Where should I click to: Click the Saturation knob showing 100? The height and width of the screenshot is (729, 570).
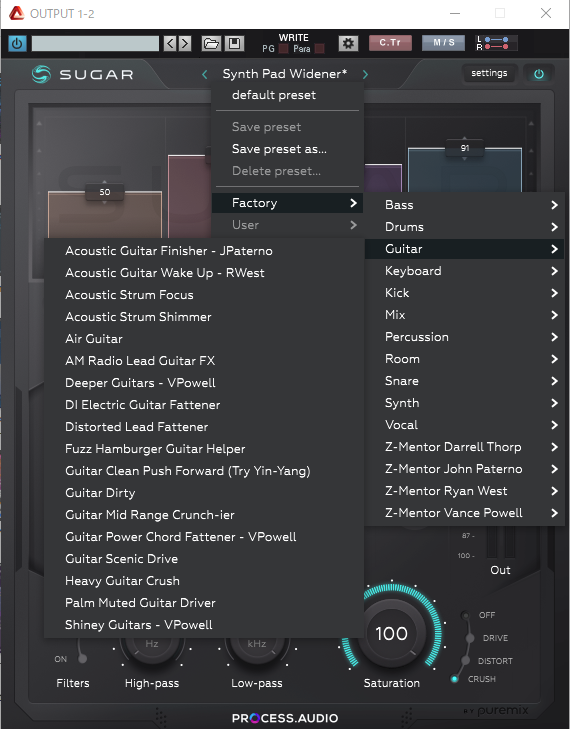tap(392, 633)
